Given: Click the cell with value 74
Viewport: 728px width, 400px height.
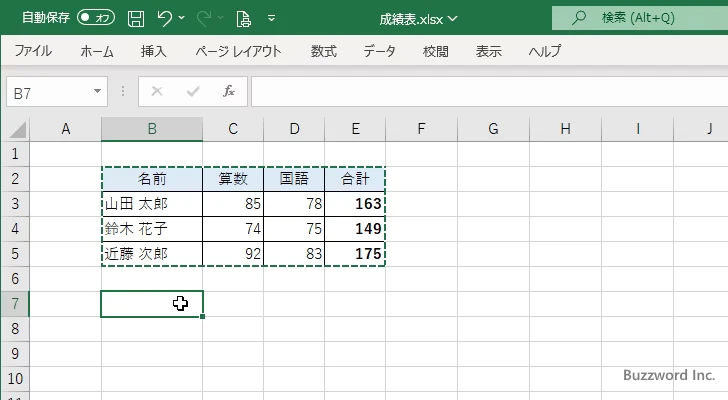Looking at the screenshot, I should coord(233,229).
